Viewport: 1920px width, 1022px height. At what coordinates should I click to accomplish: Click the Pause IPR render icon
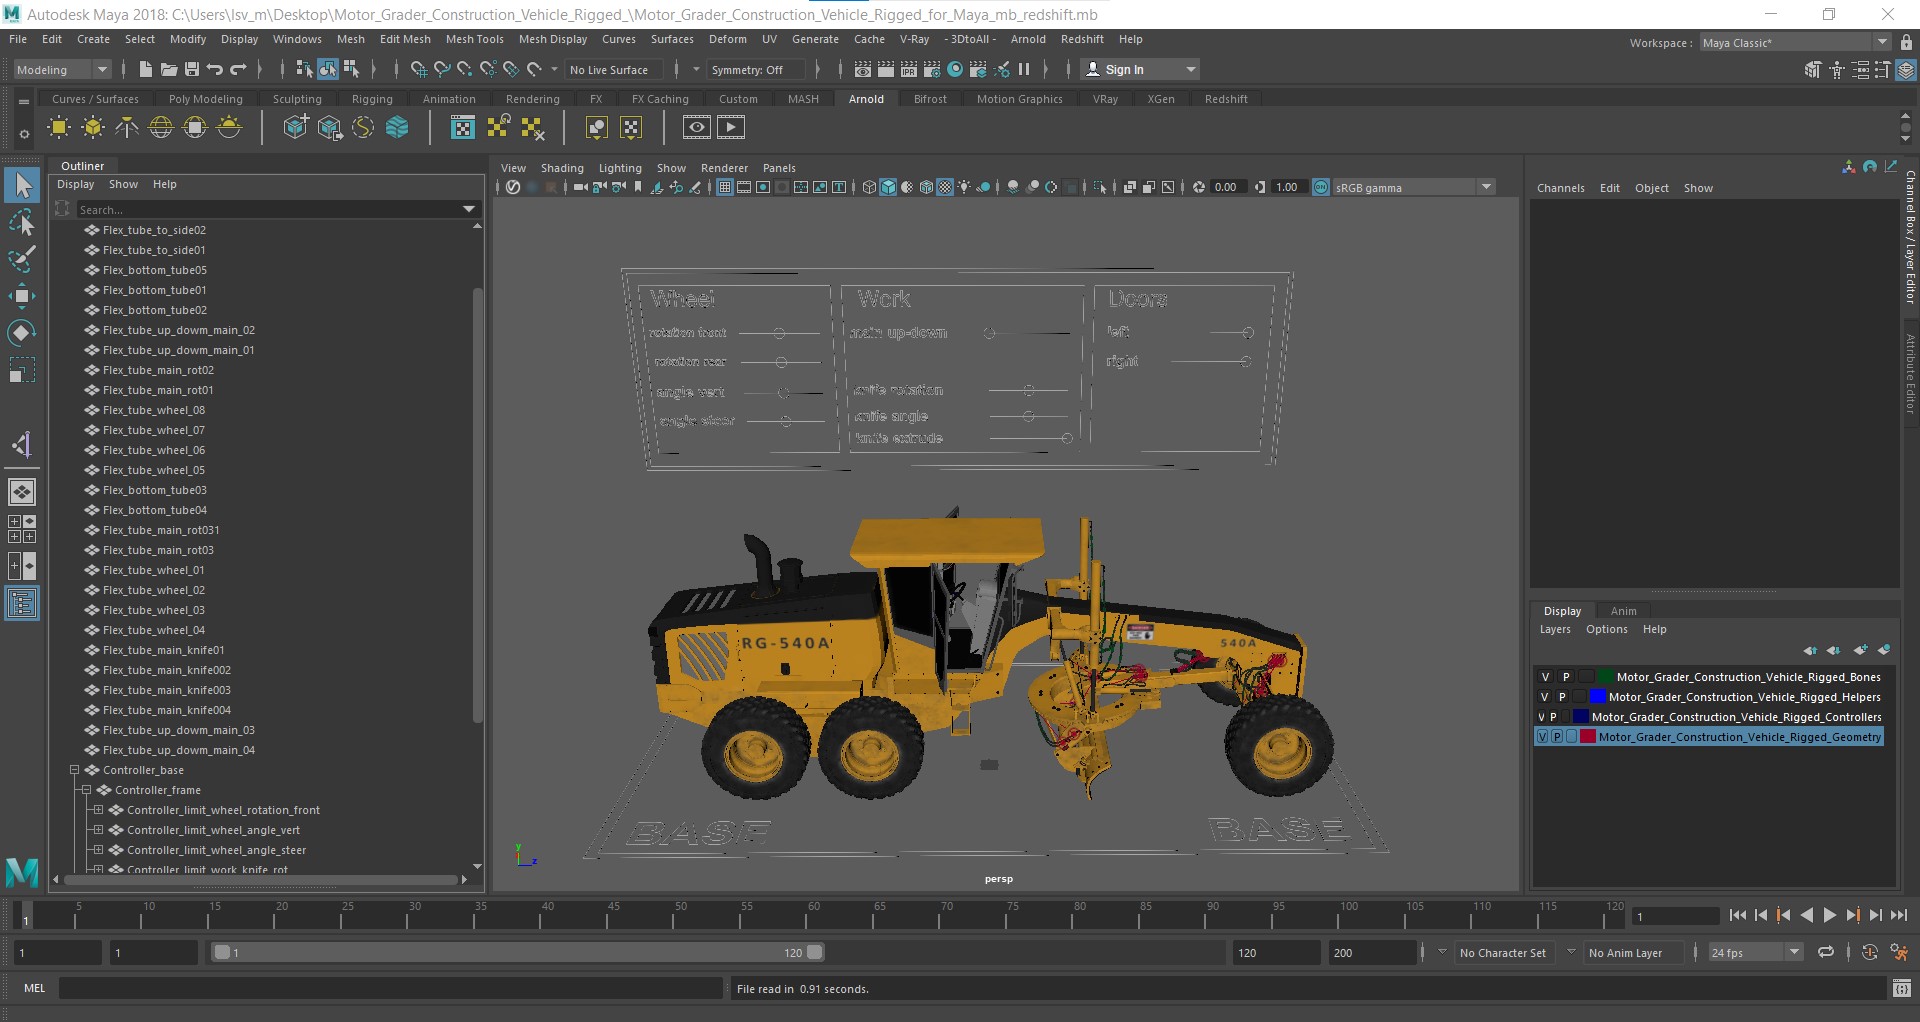tap(1024, 69)
